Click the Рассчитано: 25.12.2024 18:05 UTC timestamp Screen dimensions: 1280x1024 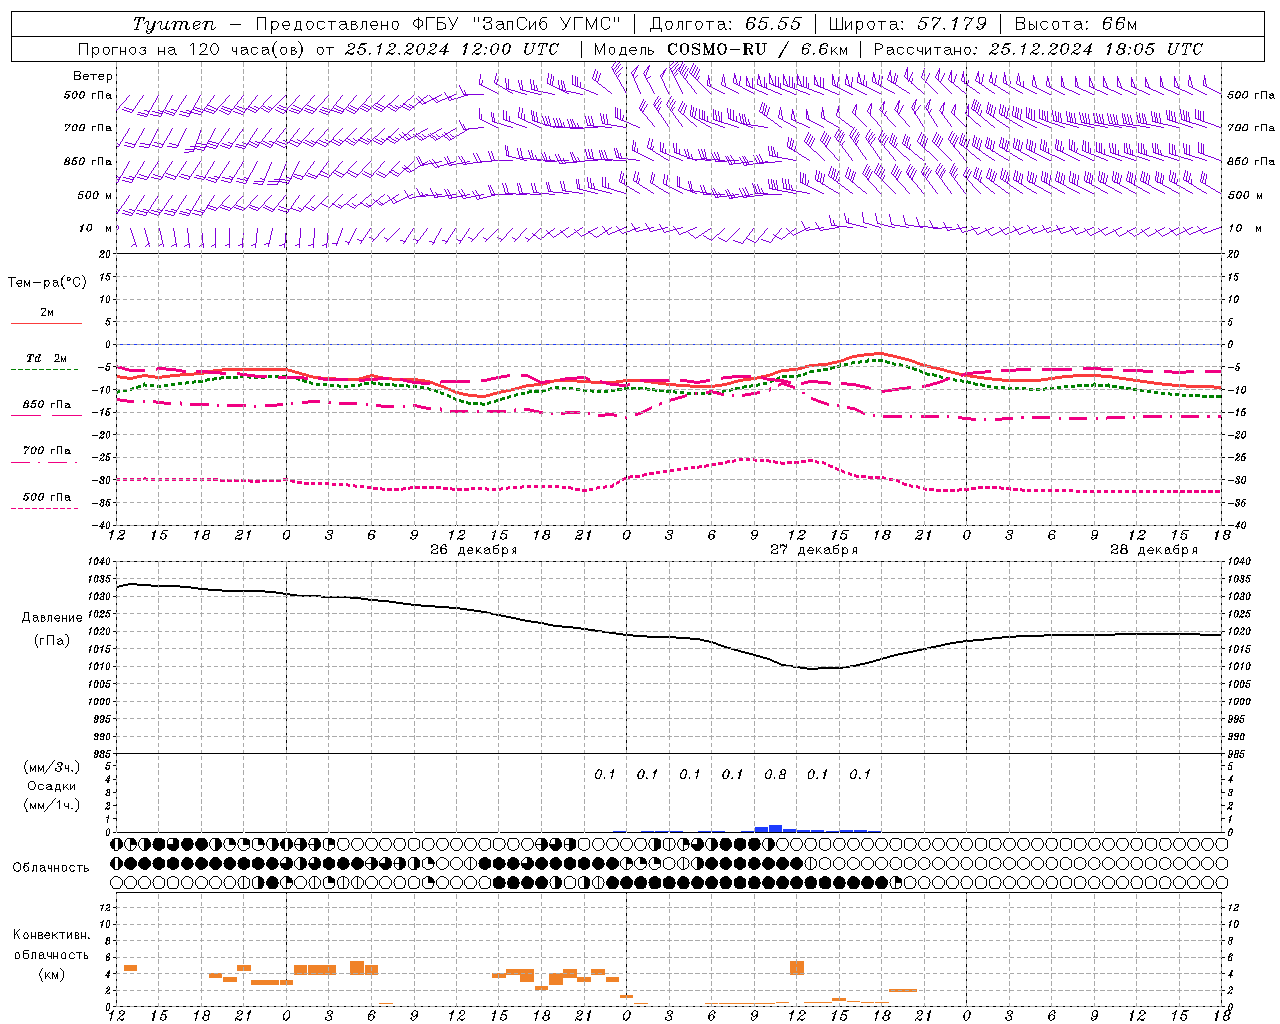click(1038, 49)
